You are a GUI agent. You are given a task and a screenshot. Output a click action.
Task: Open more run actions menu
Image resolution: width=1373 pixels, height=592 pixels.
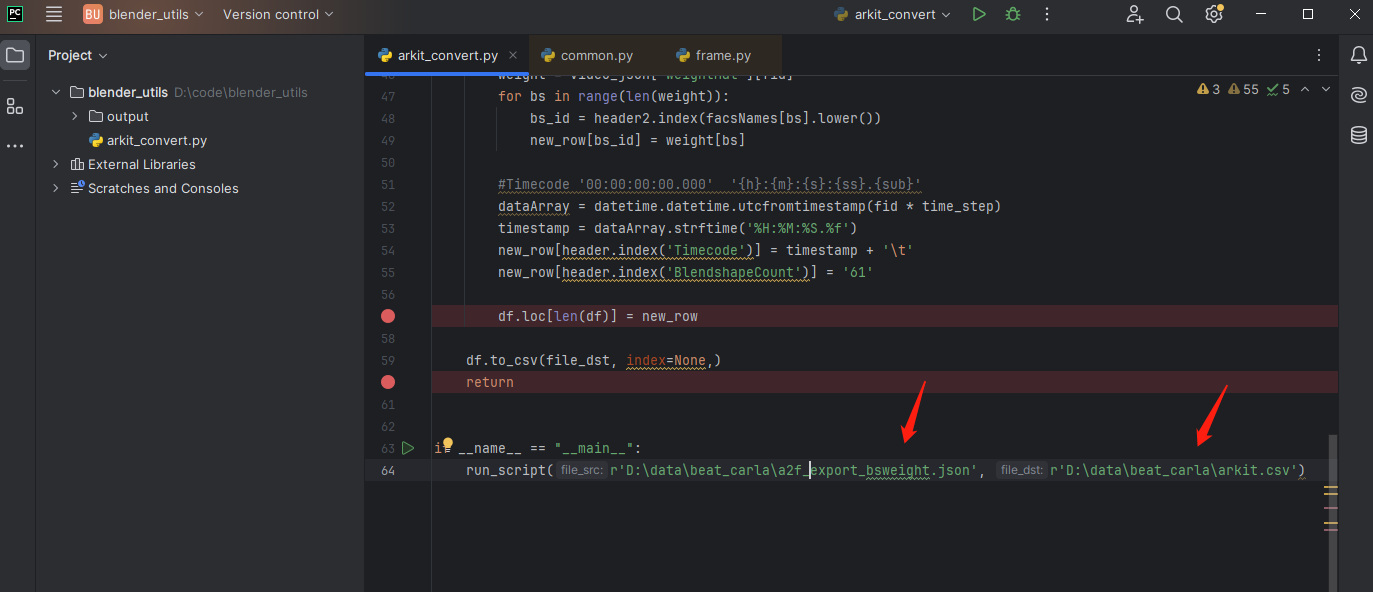[1047, 14]
